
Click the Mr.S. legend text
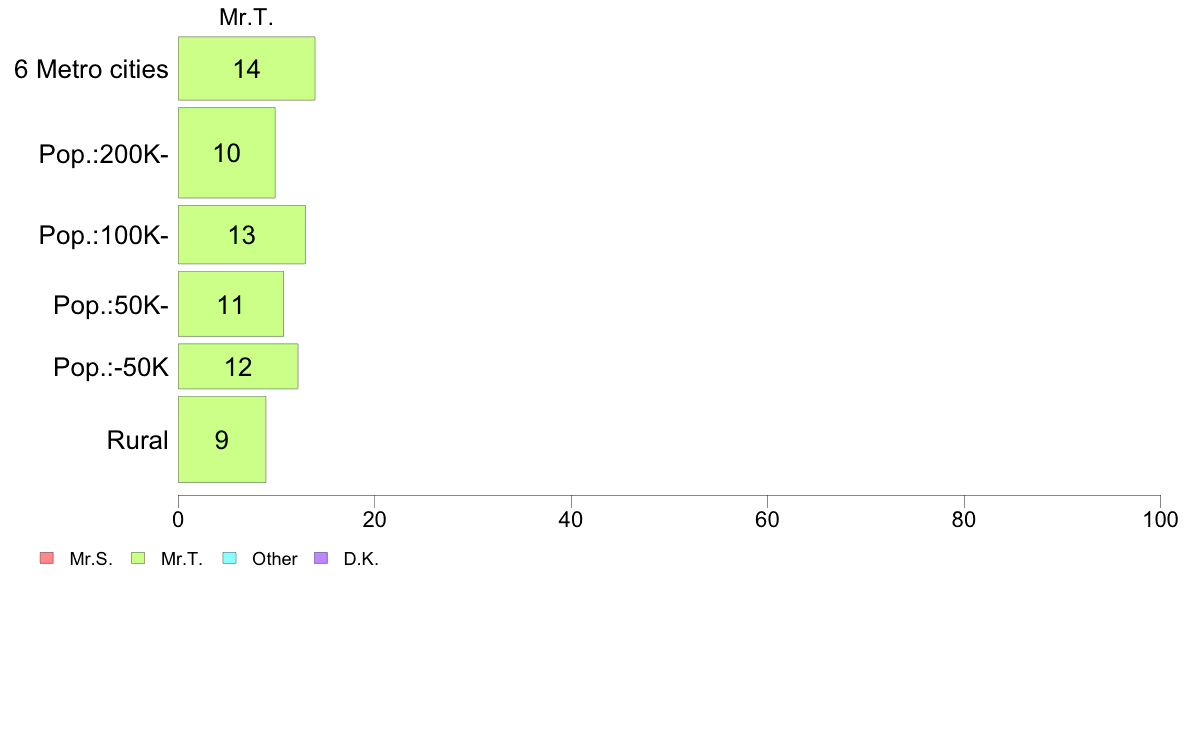(91, 559)
